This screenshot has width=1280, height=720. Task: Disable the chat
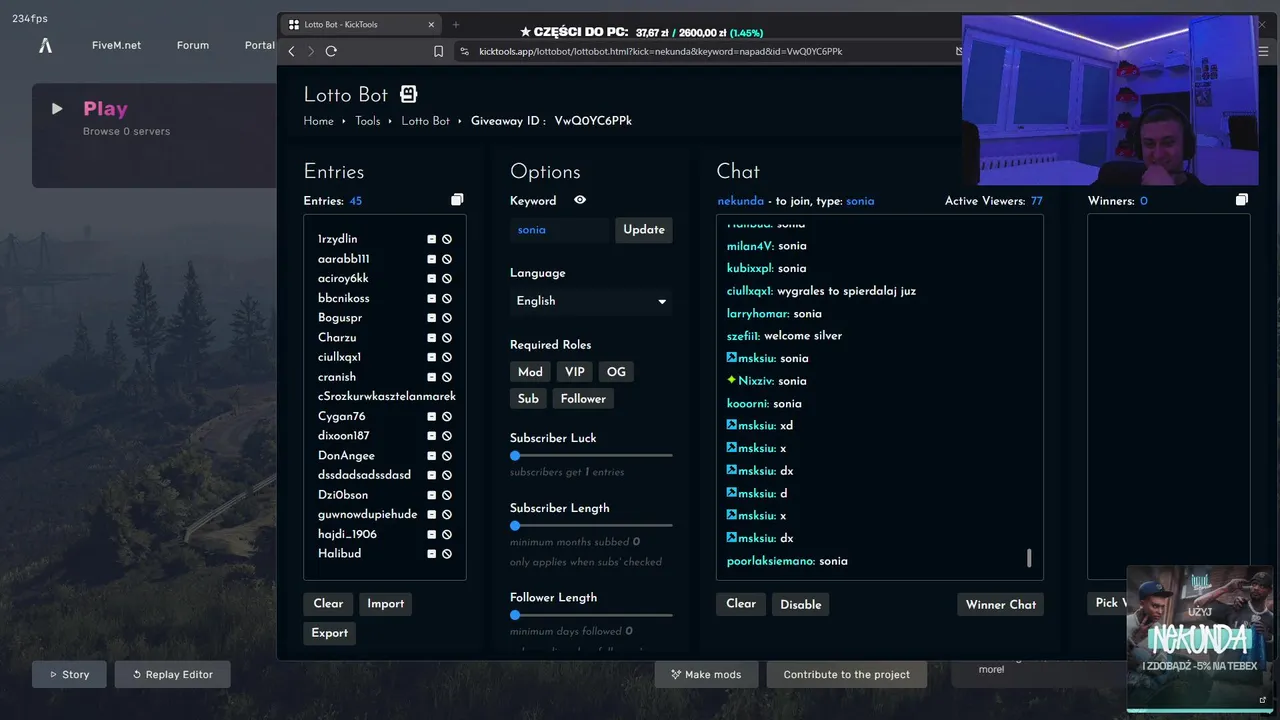click(801, 604)
